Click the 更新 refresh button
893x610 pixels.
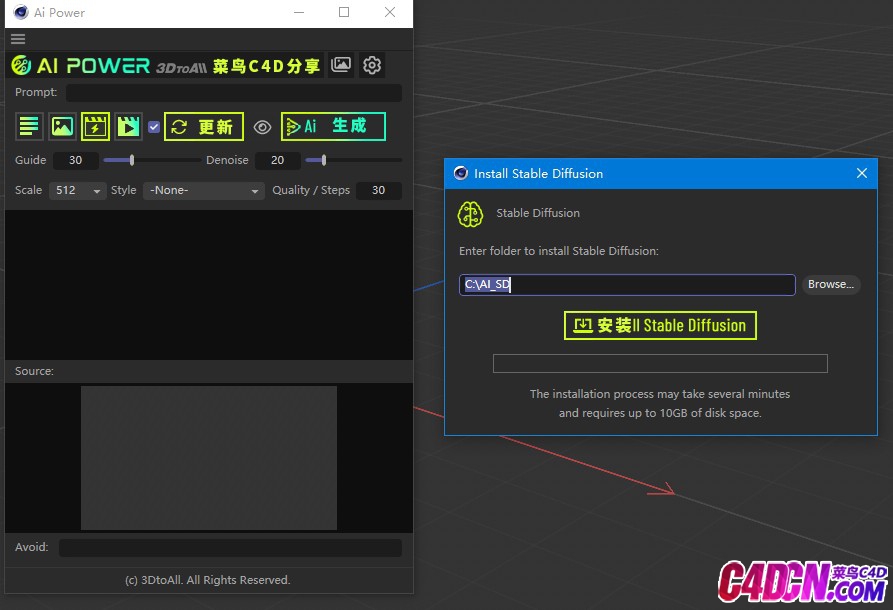pos(204,126)
